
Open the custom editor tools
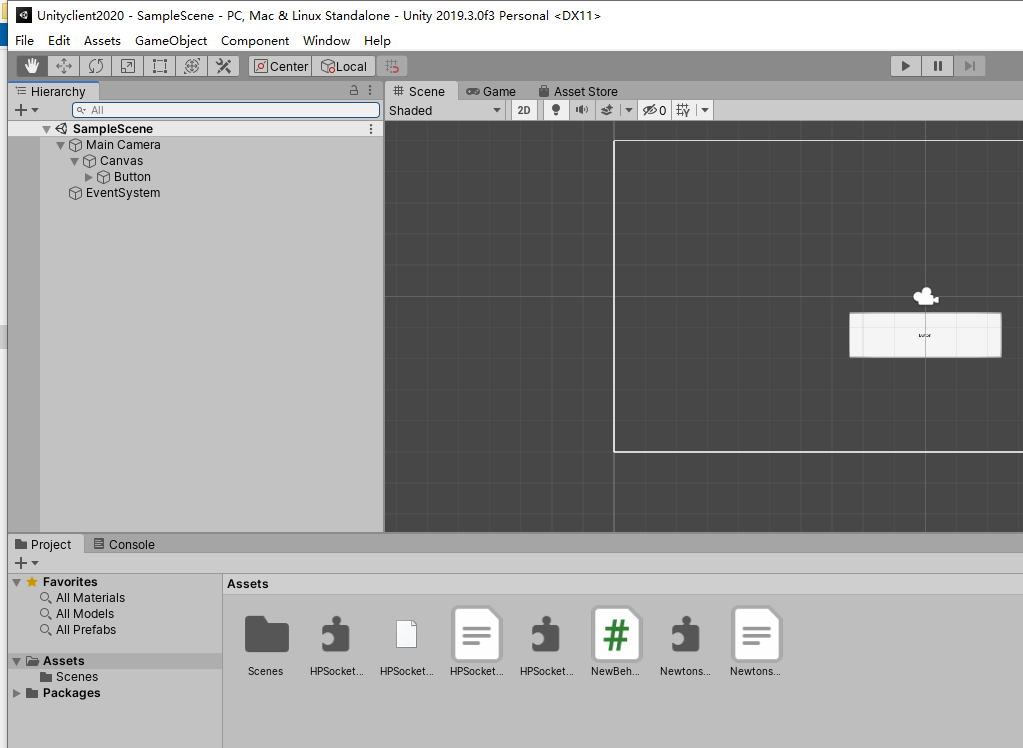[224, 66]
